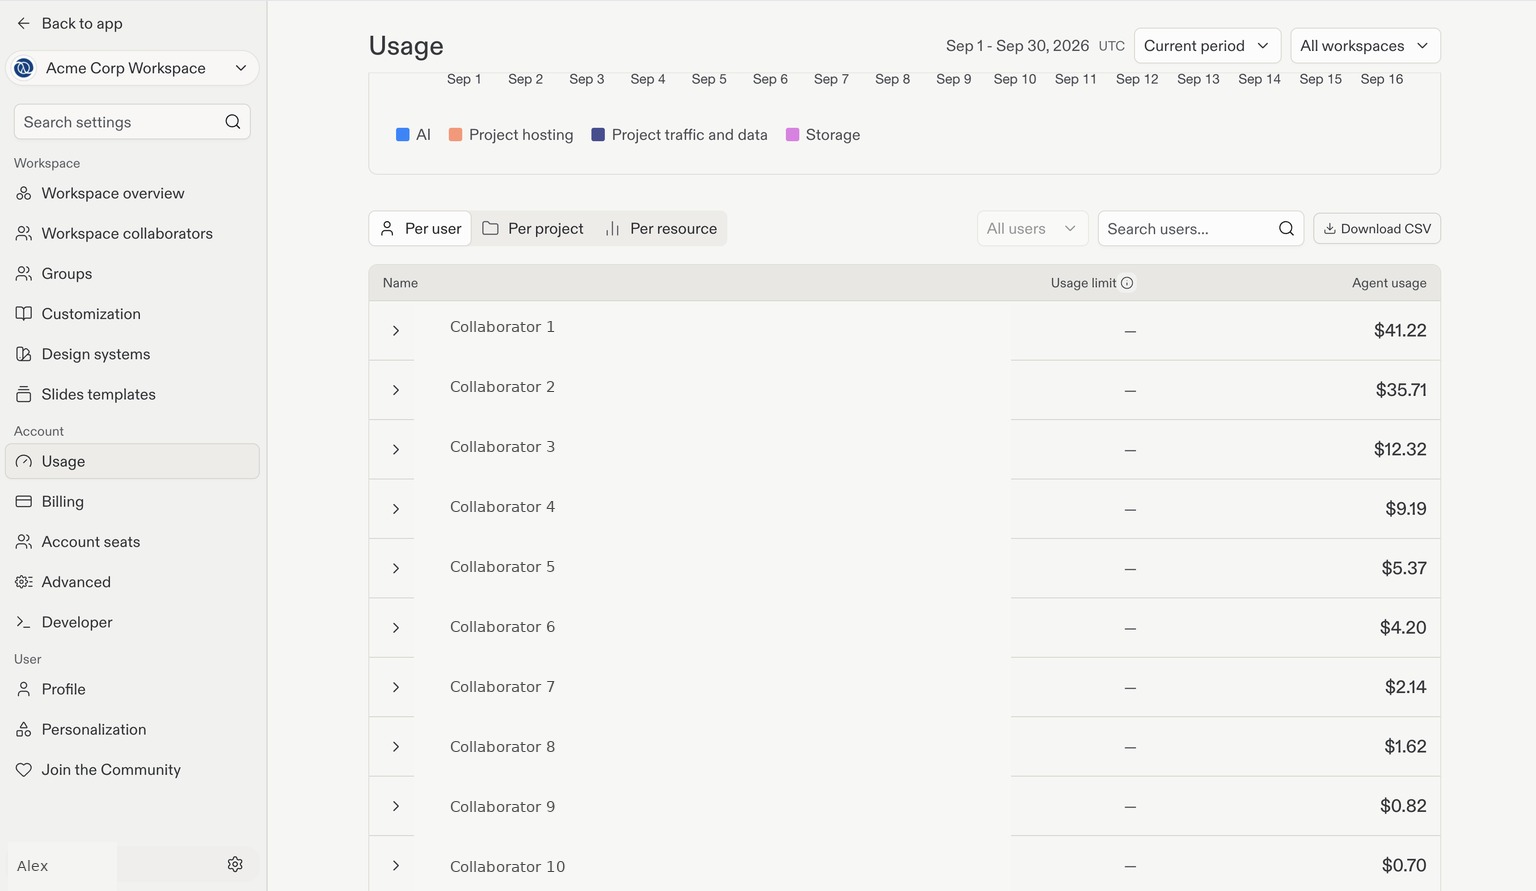The image size is (1536, 891).
Task: Click the Workspace collaborators people icon
Action: pyautogui.click(x=24, y=233)
